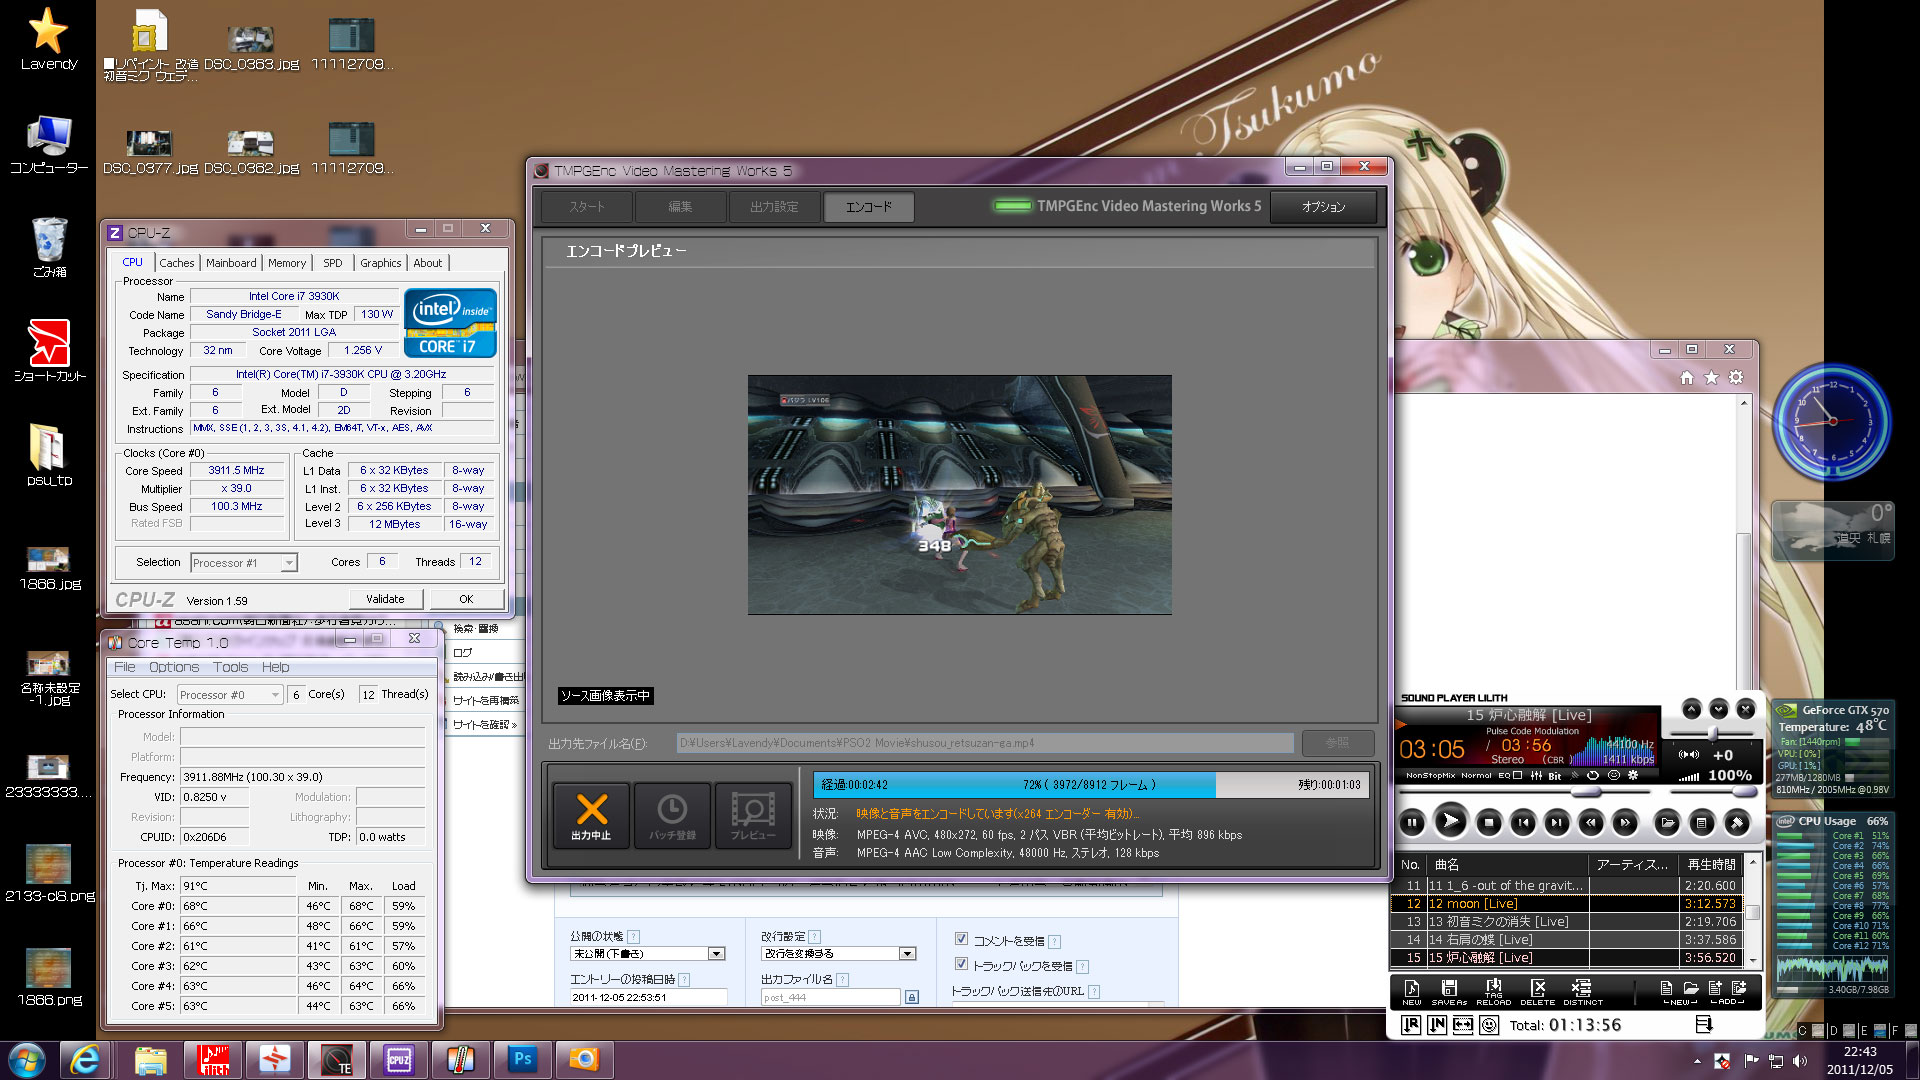Screen dimensions: 1920x1080
Task: Click the DELETE icon in Lilith playlist
Action: 1538,992
